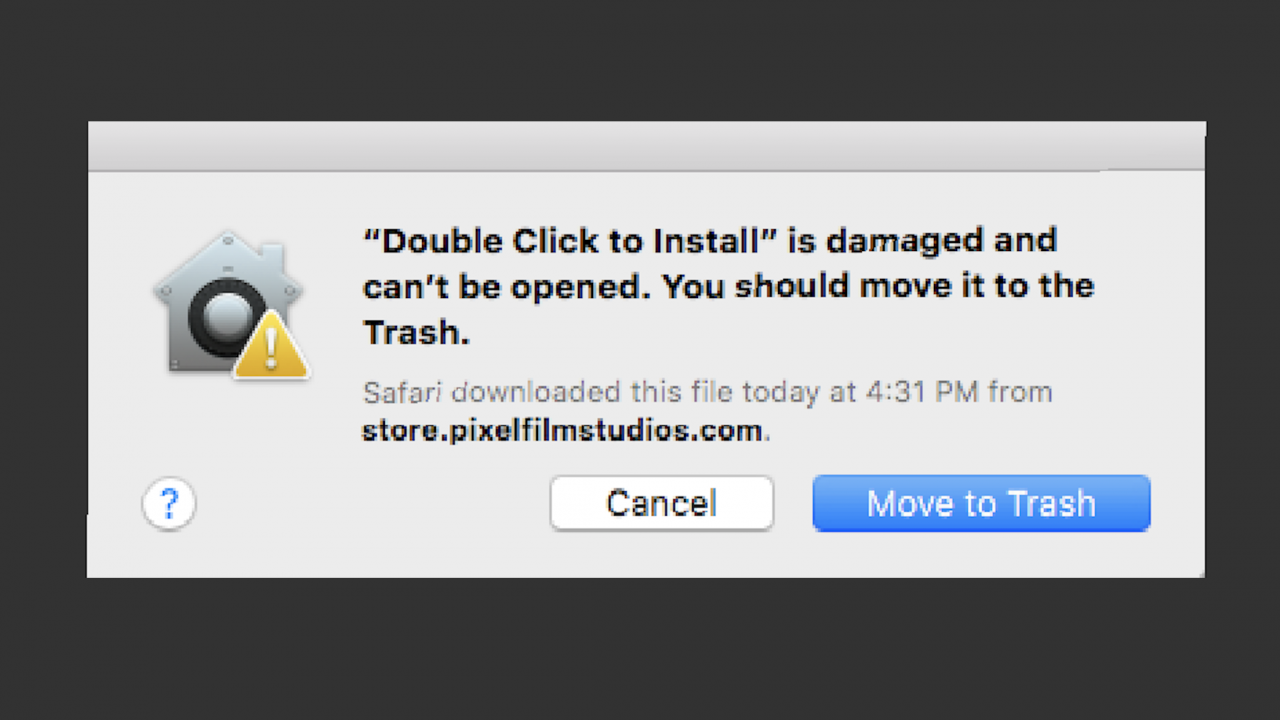This screenshot has width=1280, height=720.
Task: Click empty dialog area between help and Cancel
Action: click(x=372, y=503)
